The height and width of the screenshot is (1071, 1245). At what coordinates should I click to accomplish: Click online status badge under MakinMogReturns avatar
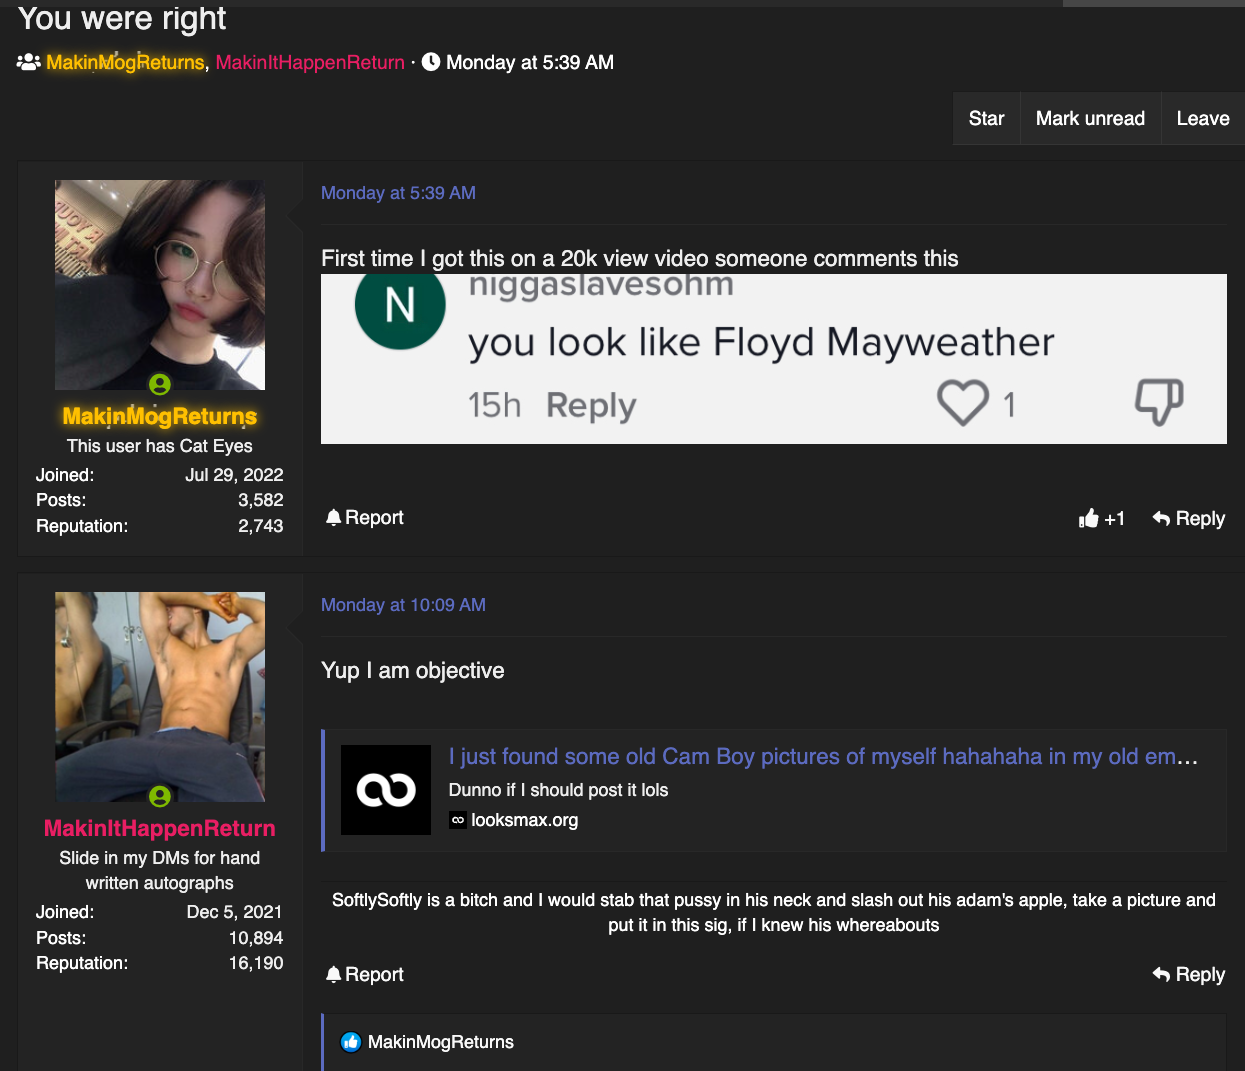(160, 384)
